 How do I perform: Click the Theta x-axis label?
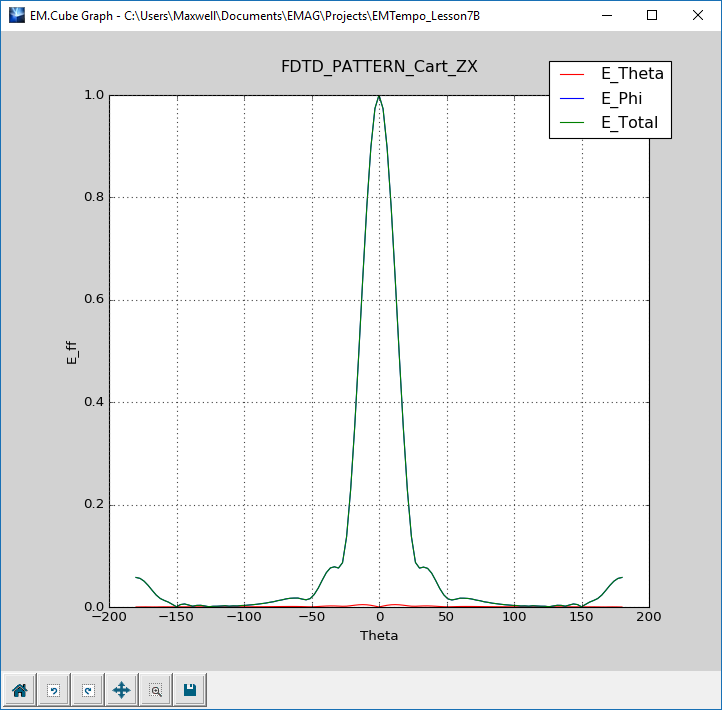click(378, 636)
